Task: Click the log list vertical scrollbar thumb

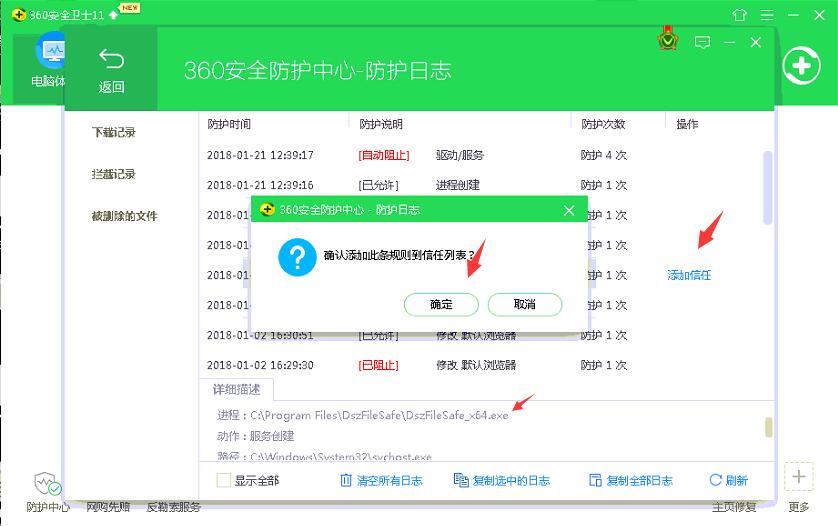Action: 768,188
